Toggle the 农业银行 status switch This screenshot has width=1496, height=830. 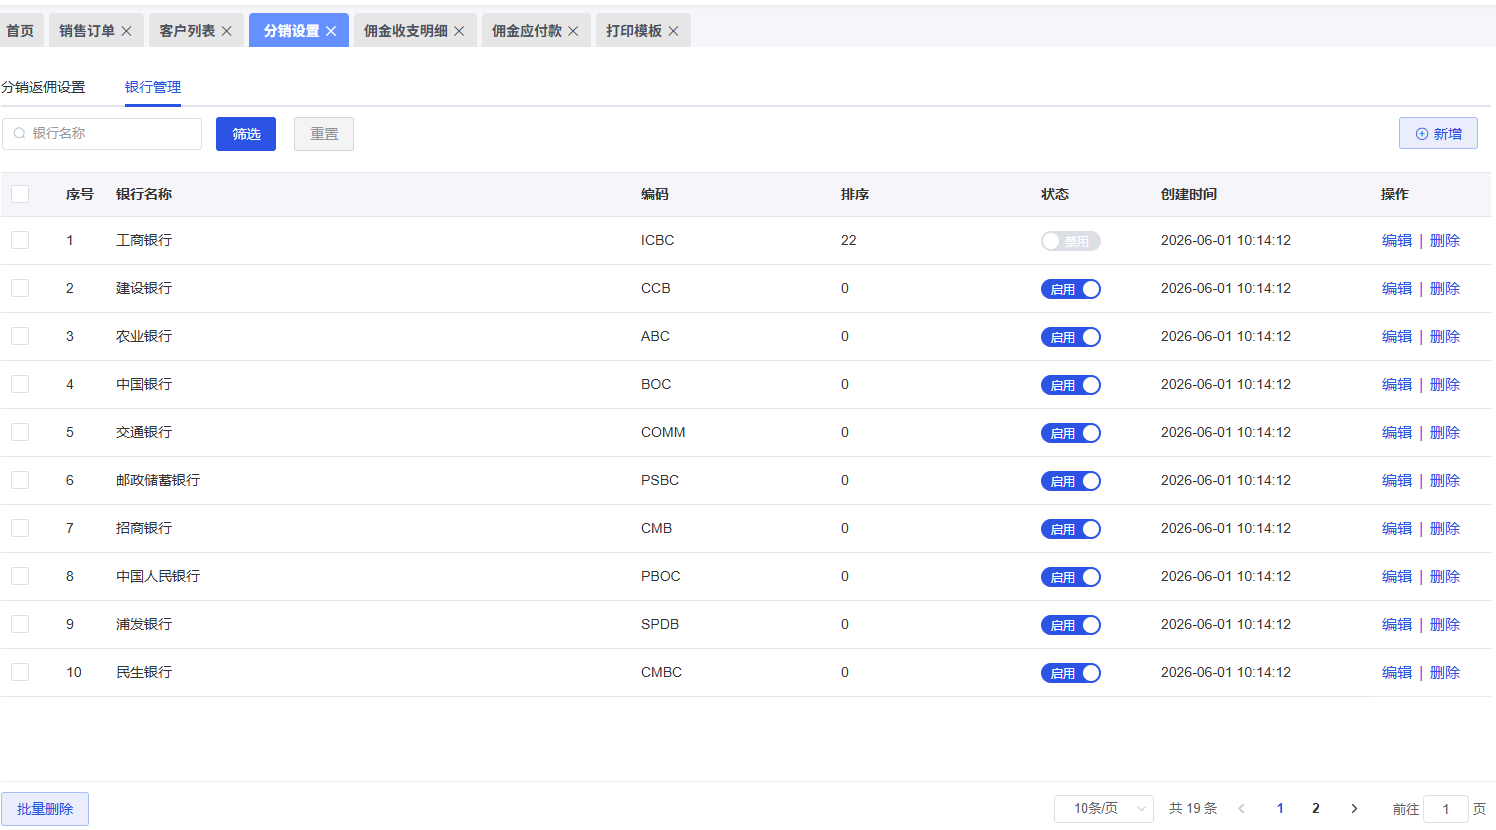coord(1071,337)
